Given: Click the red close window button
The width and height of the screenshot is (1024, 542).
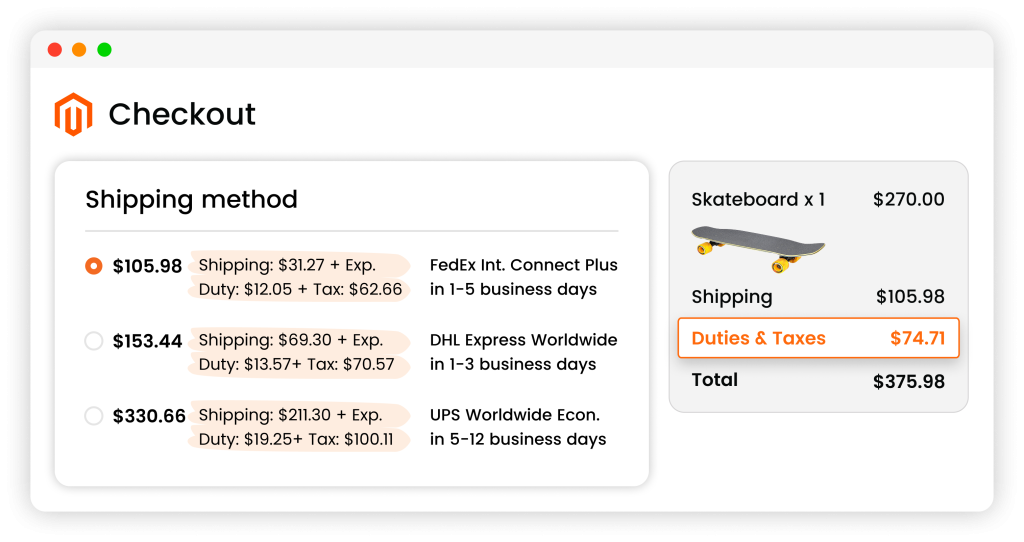Looking at the screenshot, I should point(54,49).
